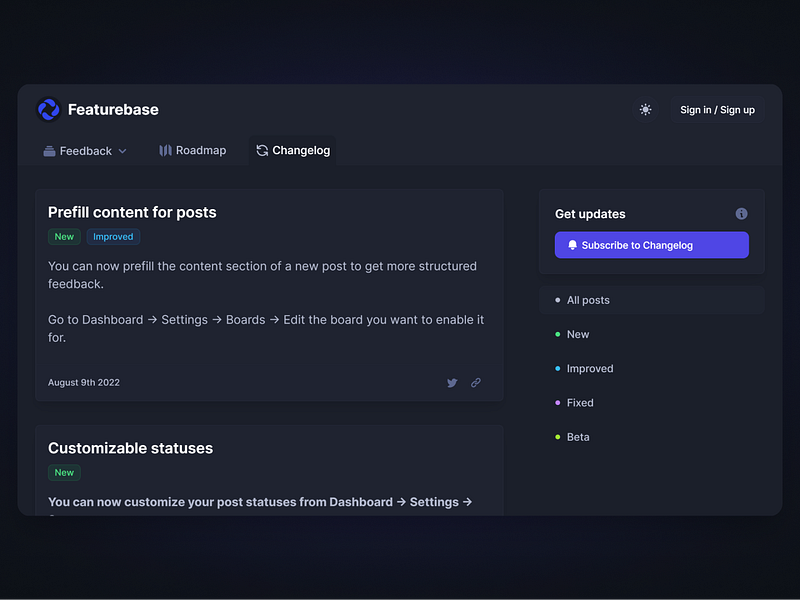The width and height of the screenshot is (800, 600).
Task: Switch to the Roadmap tab
Action: click(193, 150)
